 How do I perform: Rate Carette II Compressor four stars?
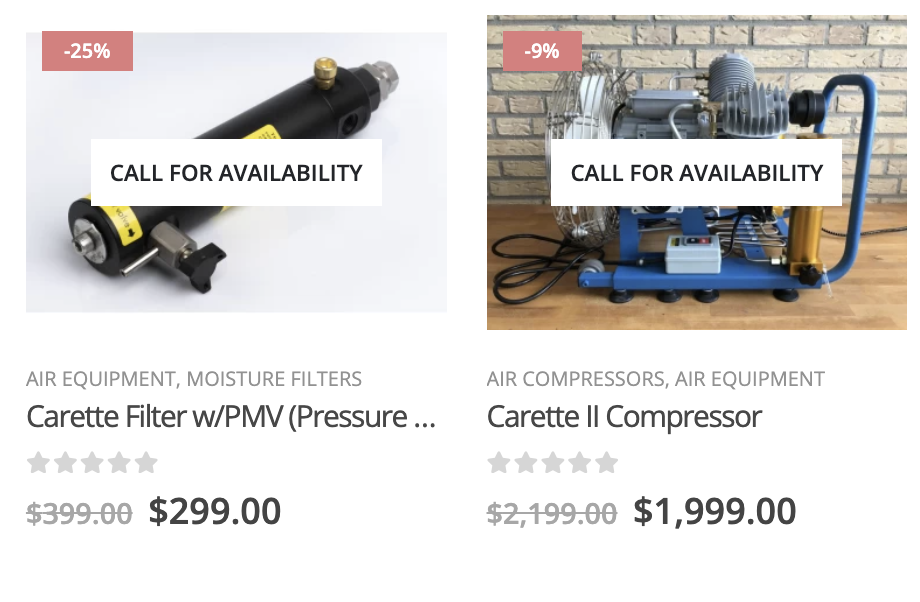(580, 463)
